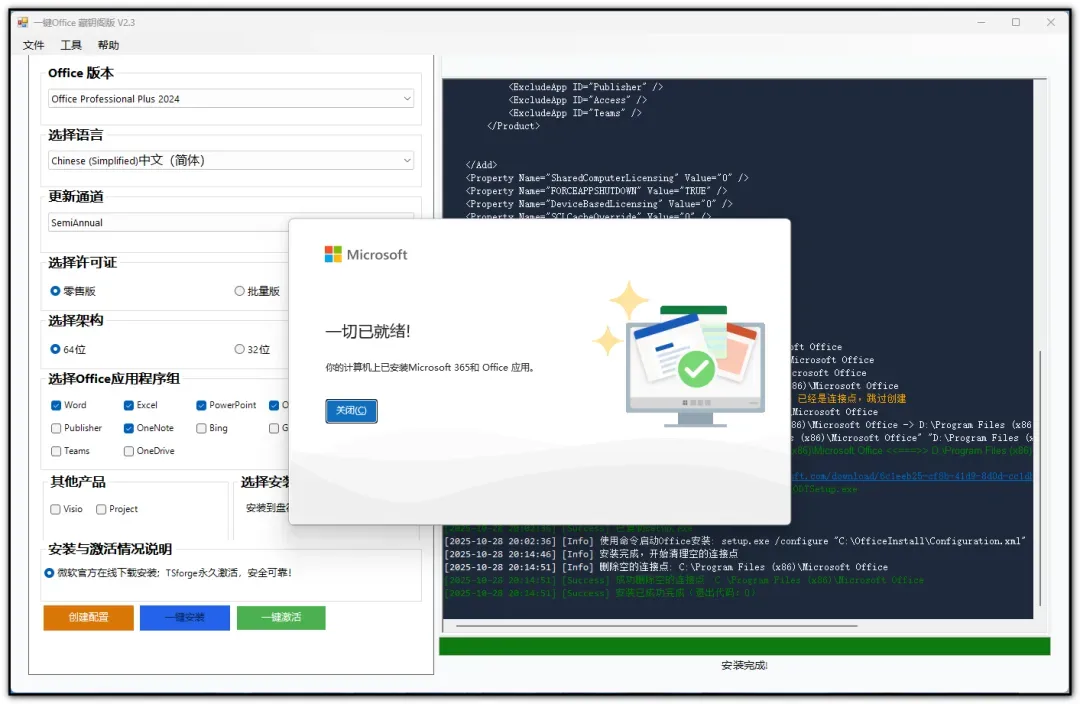The image size is (1080, 704).
Task: Click the log panel horizontal scrollbar
Action: click(656, 625)
